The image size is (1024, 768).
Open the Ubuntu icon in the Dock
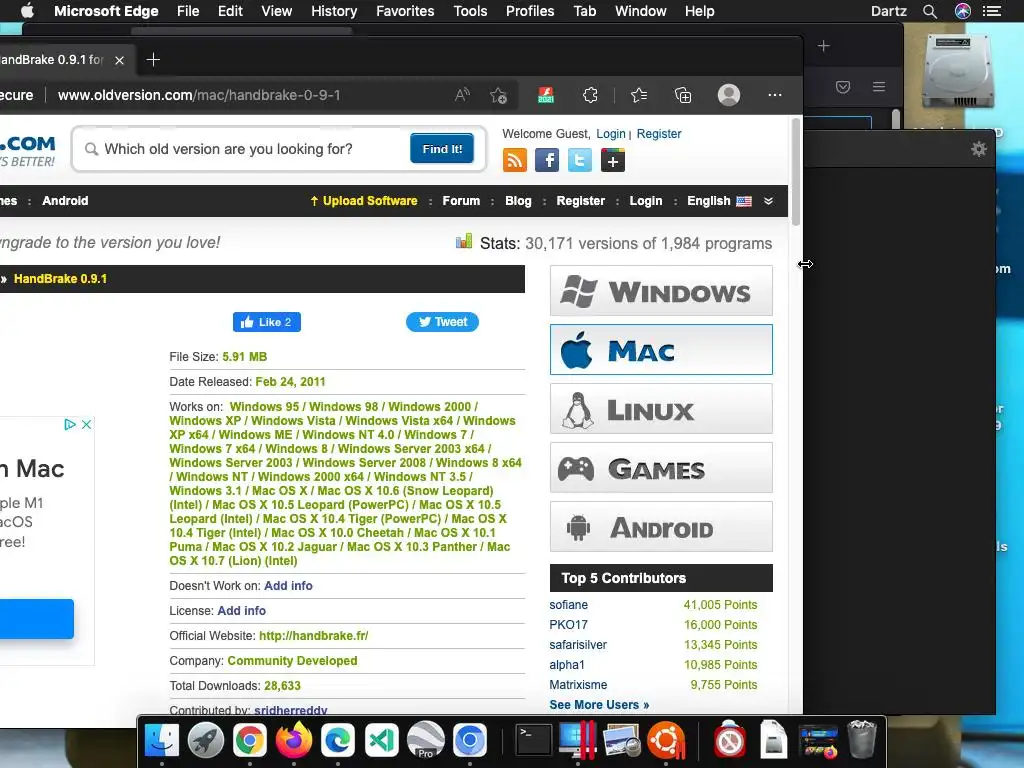point(666,741)
